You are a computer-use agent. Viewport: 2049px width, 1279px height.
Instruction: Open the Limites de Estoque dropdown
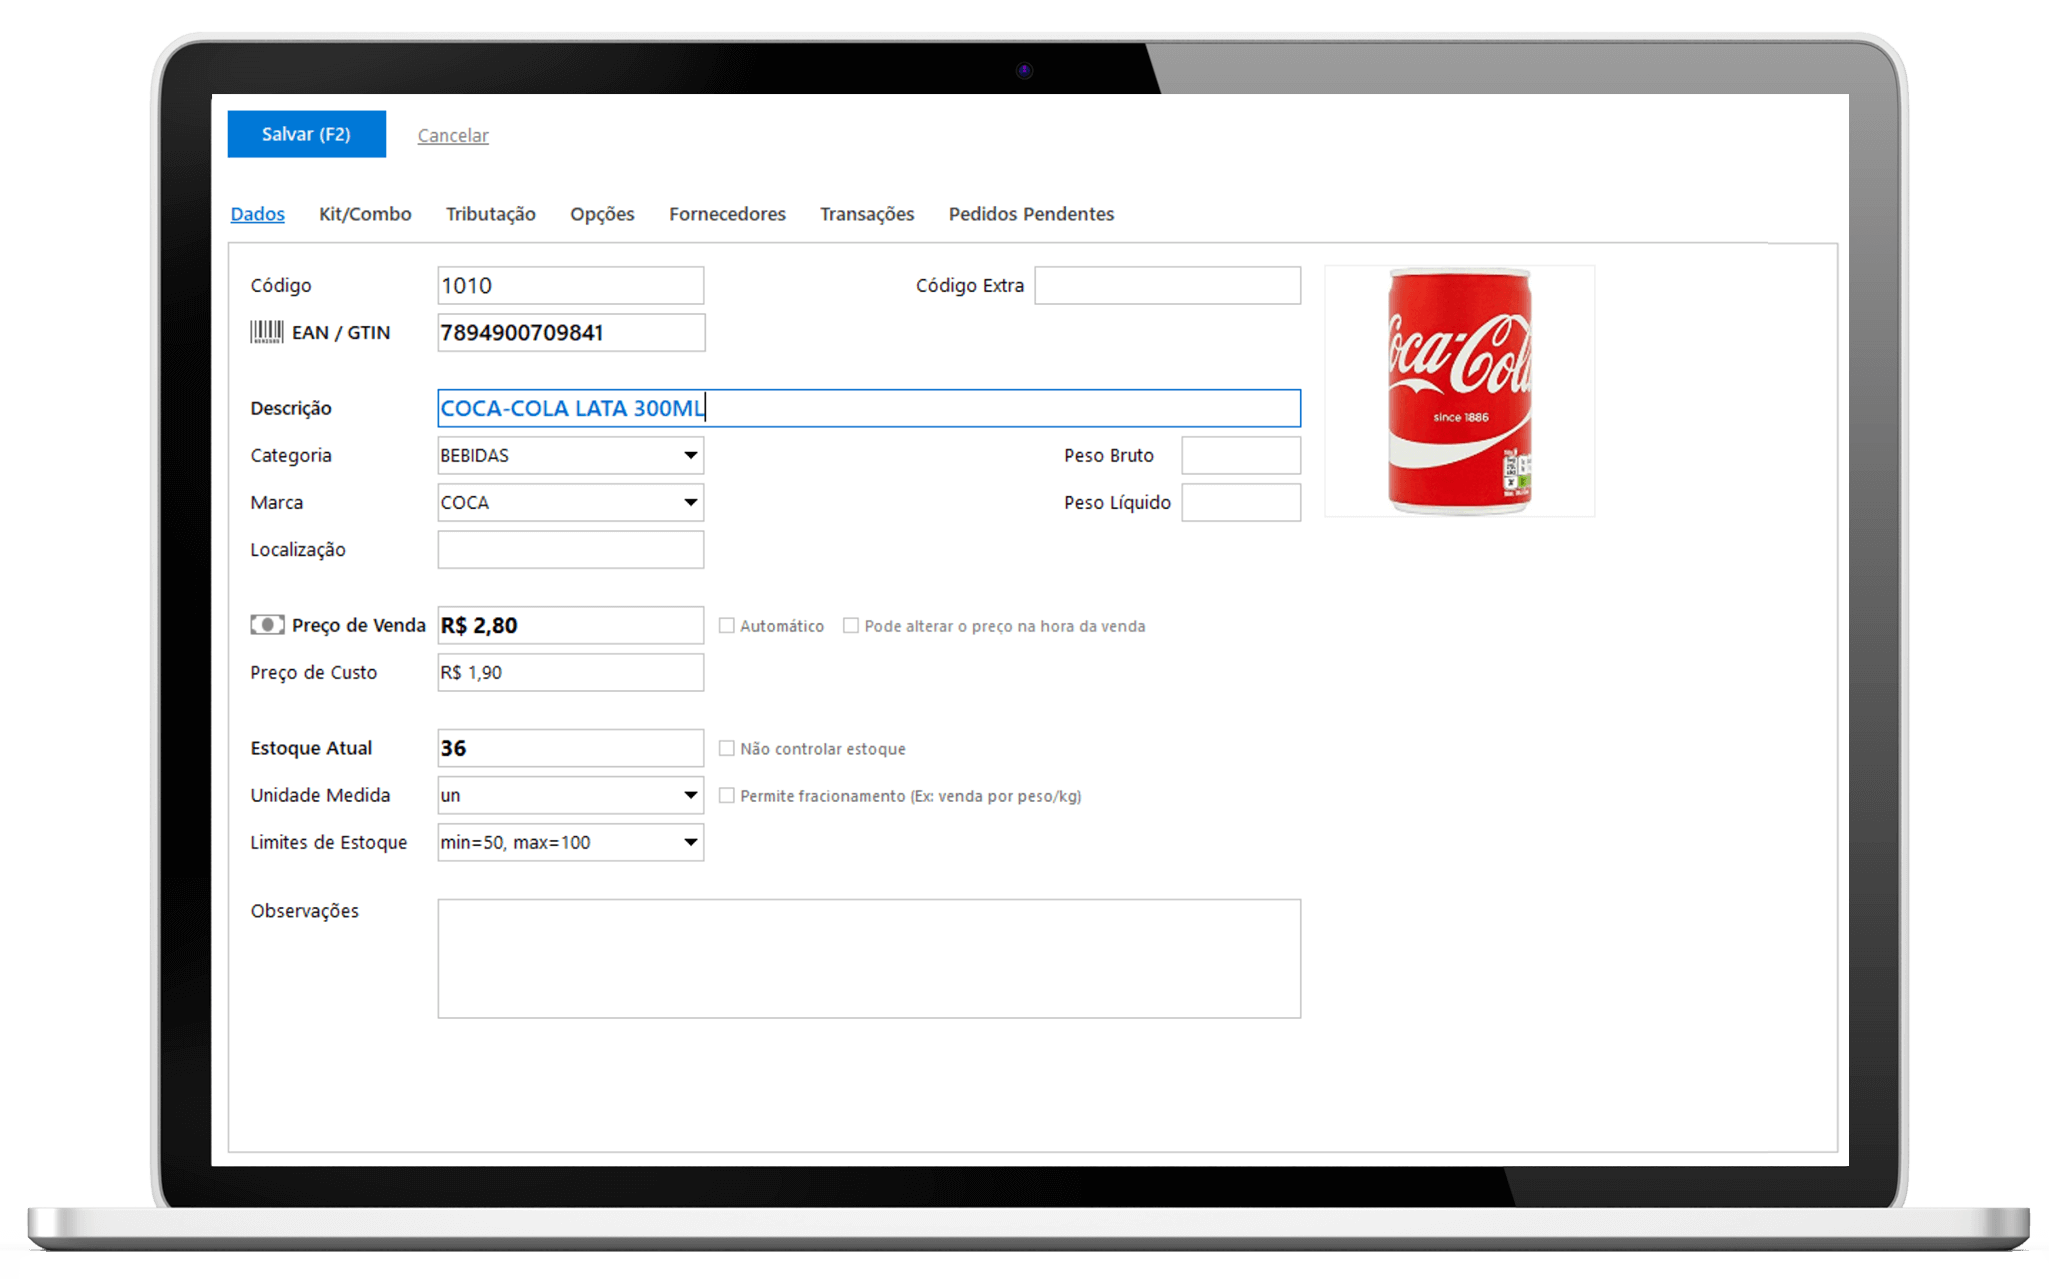coord(690,843)
